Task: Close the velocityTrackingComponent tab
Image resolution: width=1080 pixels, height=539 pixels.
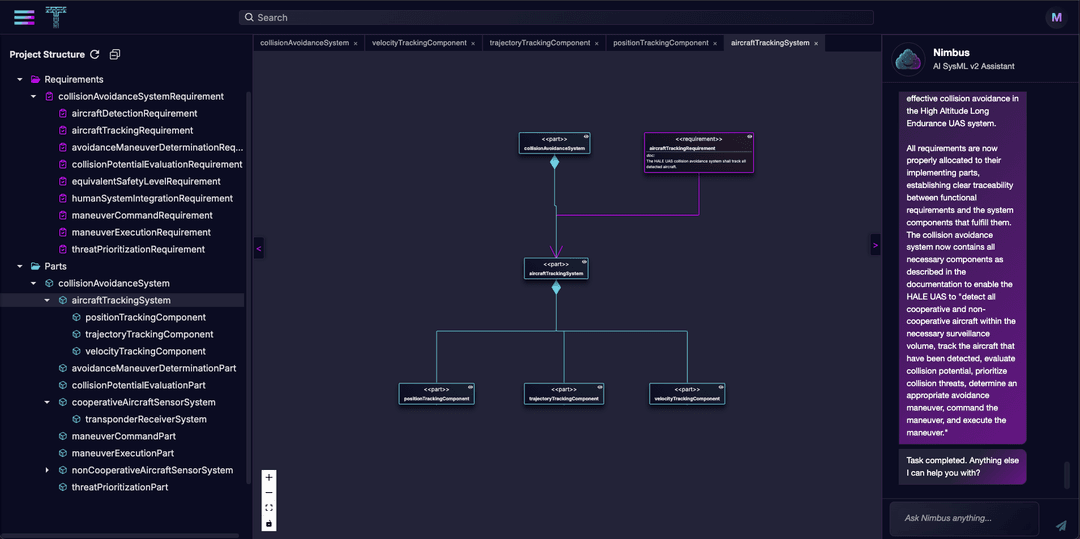Action: pos(473,43)
